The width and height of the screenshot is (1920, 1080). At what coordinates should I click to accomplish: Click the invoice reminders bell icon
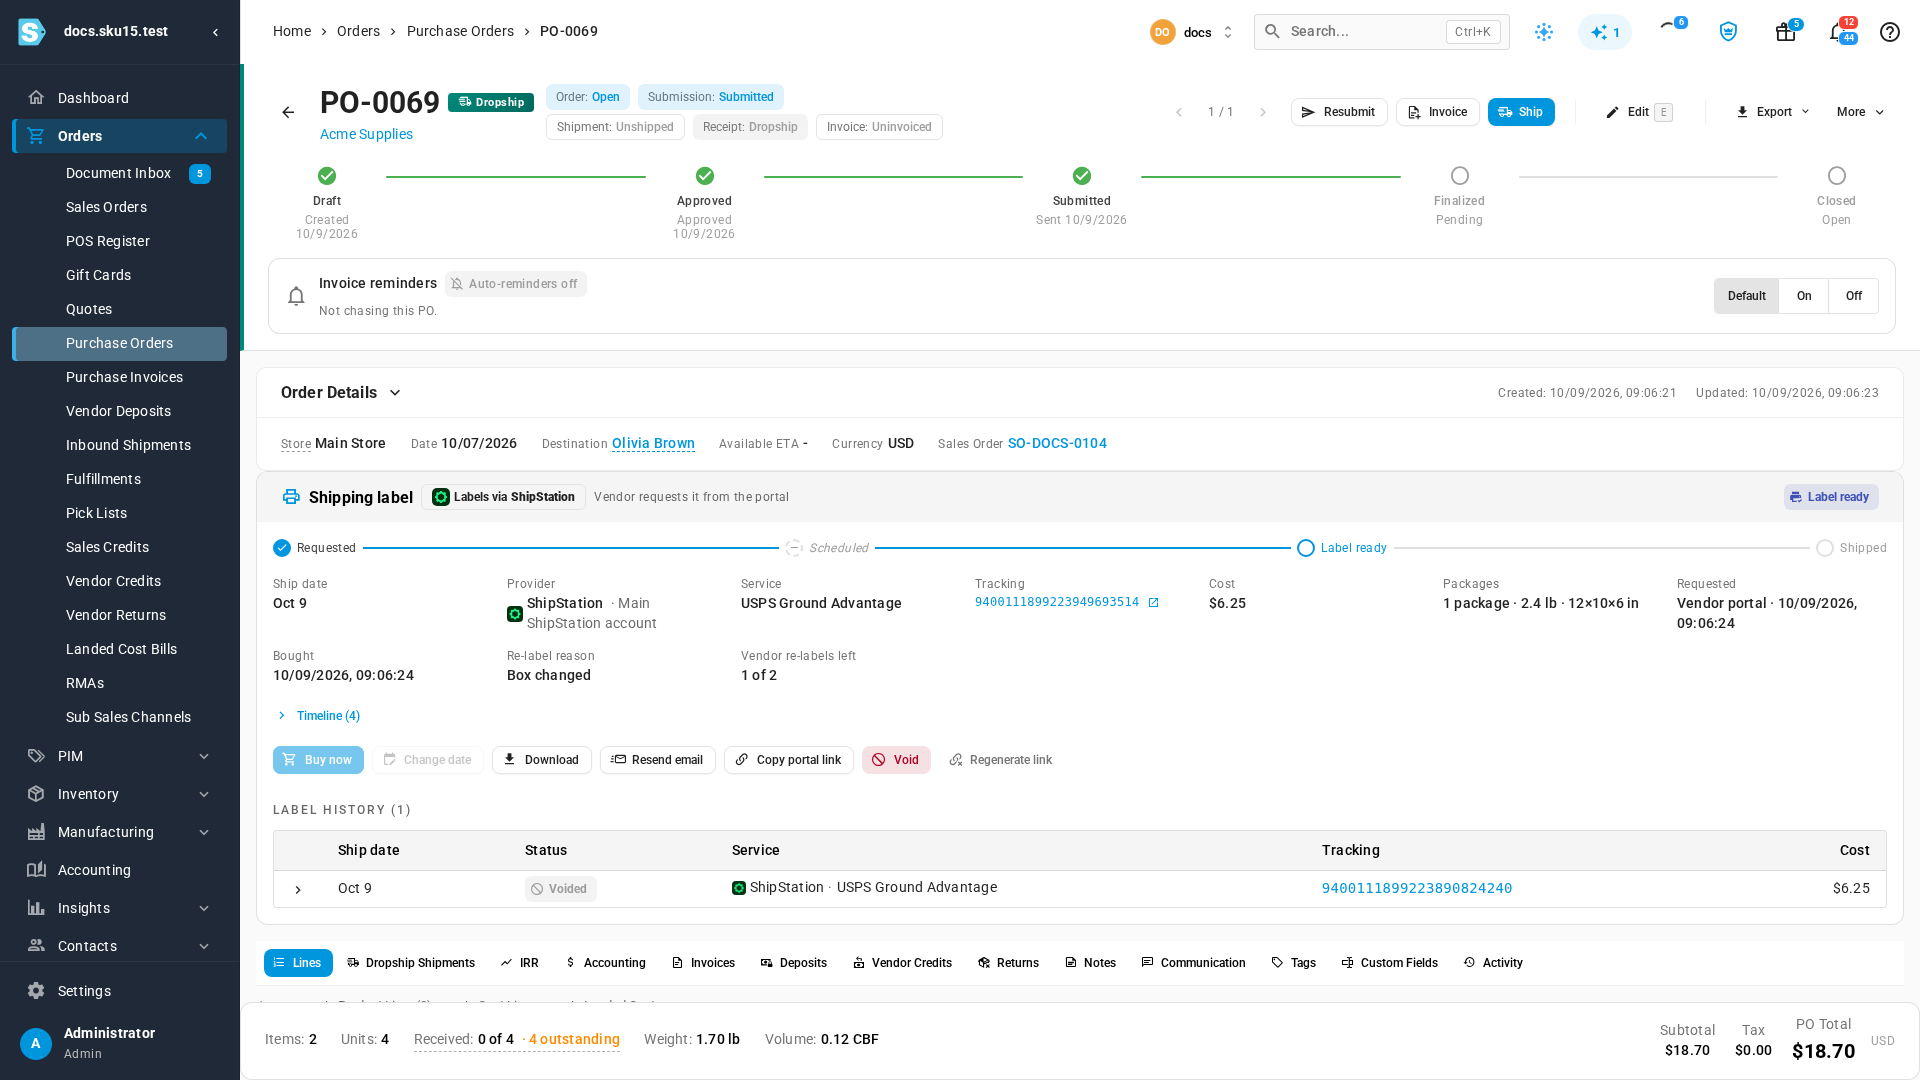coord(296,296)
